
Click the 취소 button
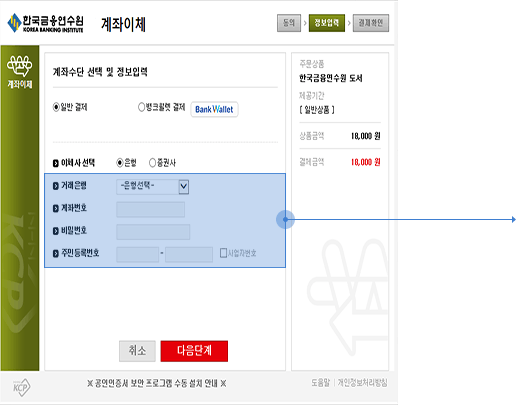coord(137,351)
